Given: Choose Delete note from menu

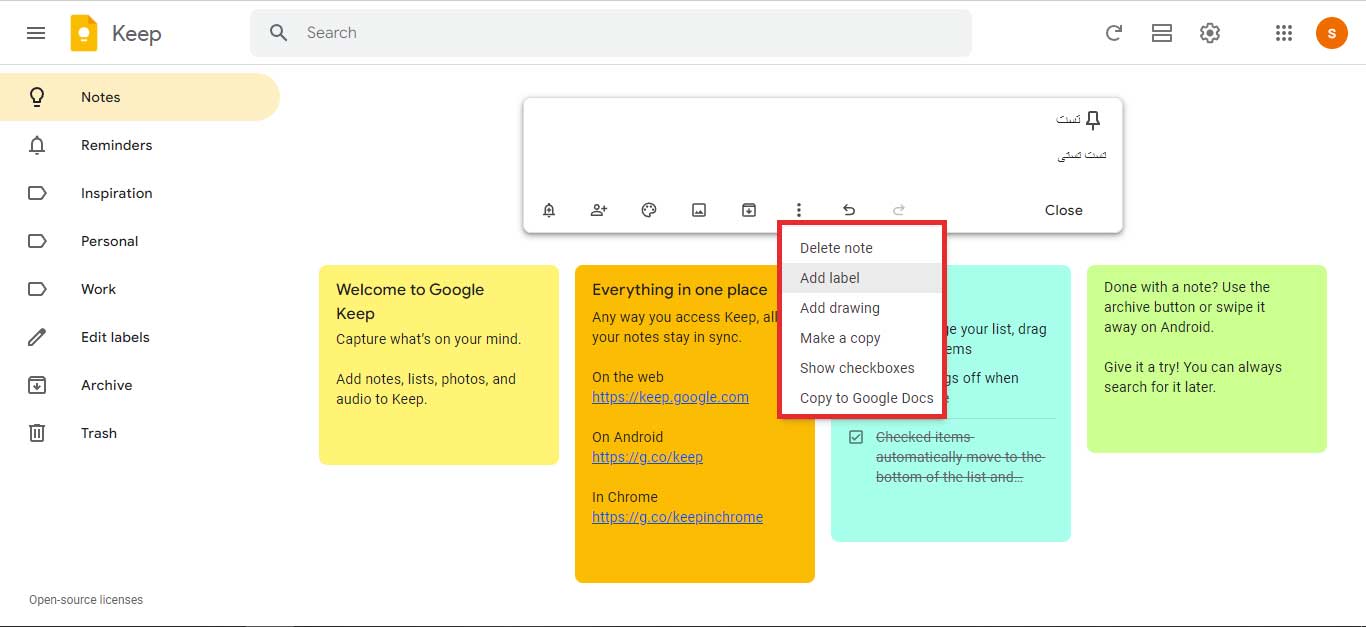Looking at the screenshot, I should [x=860, y=248].
